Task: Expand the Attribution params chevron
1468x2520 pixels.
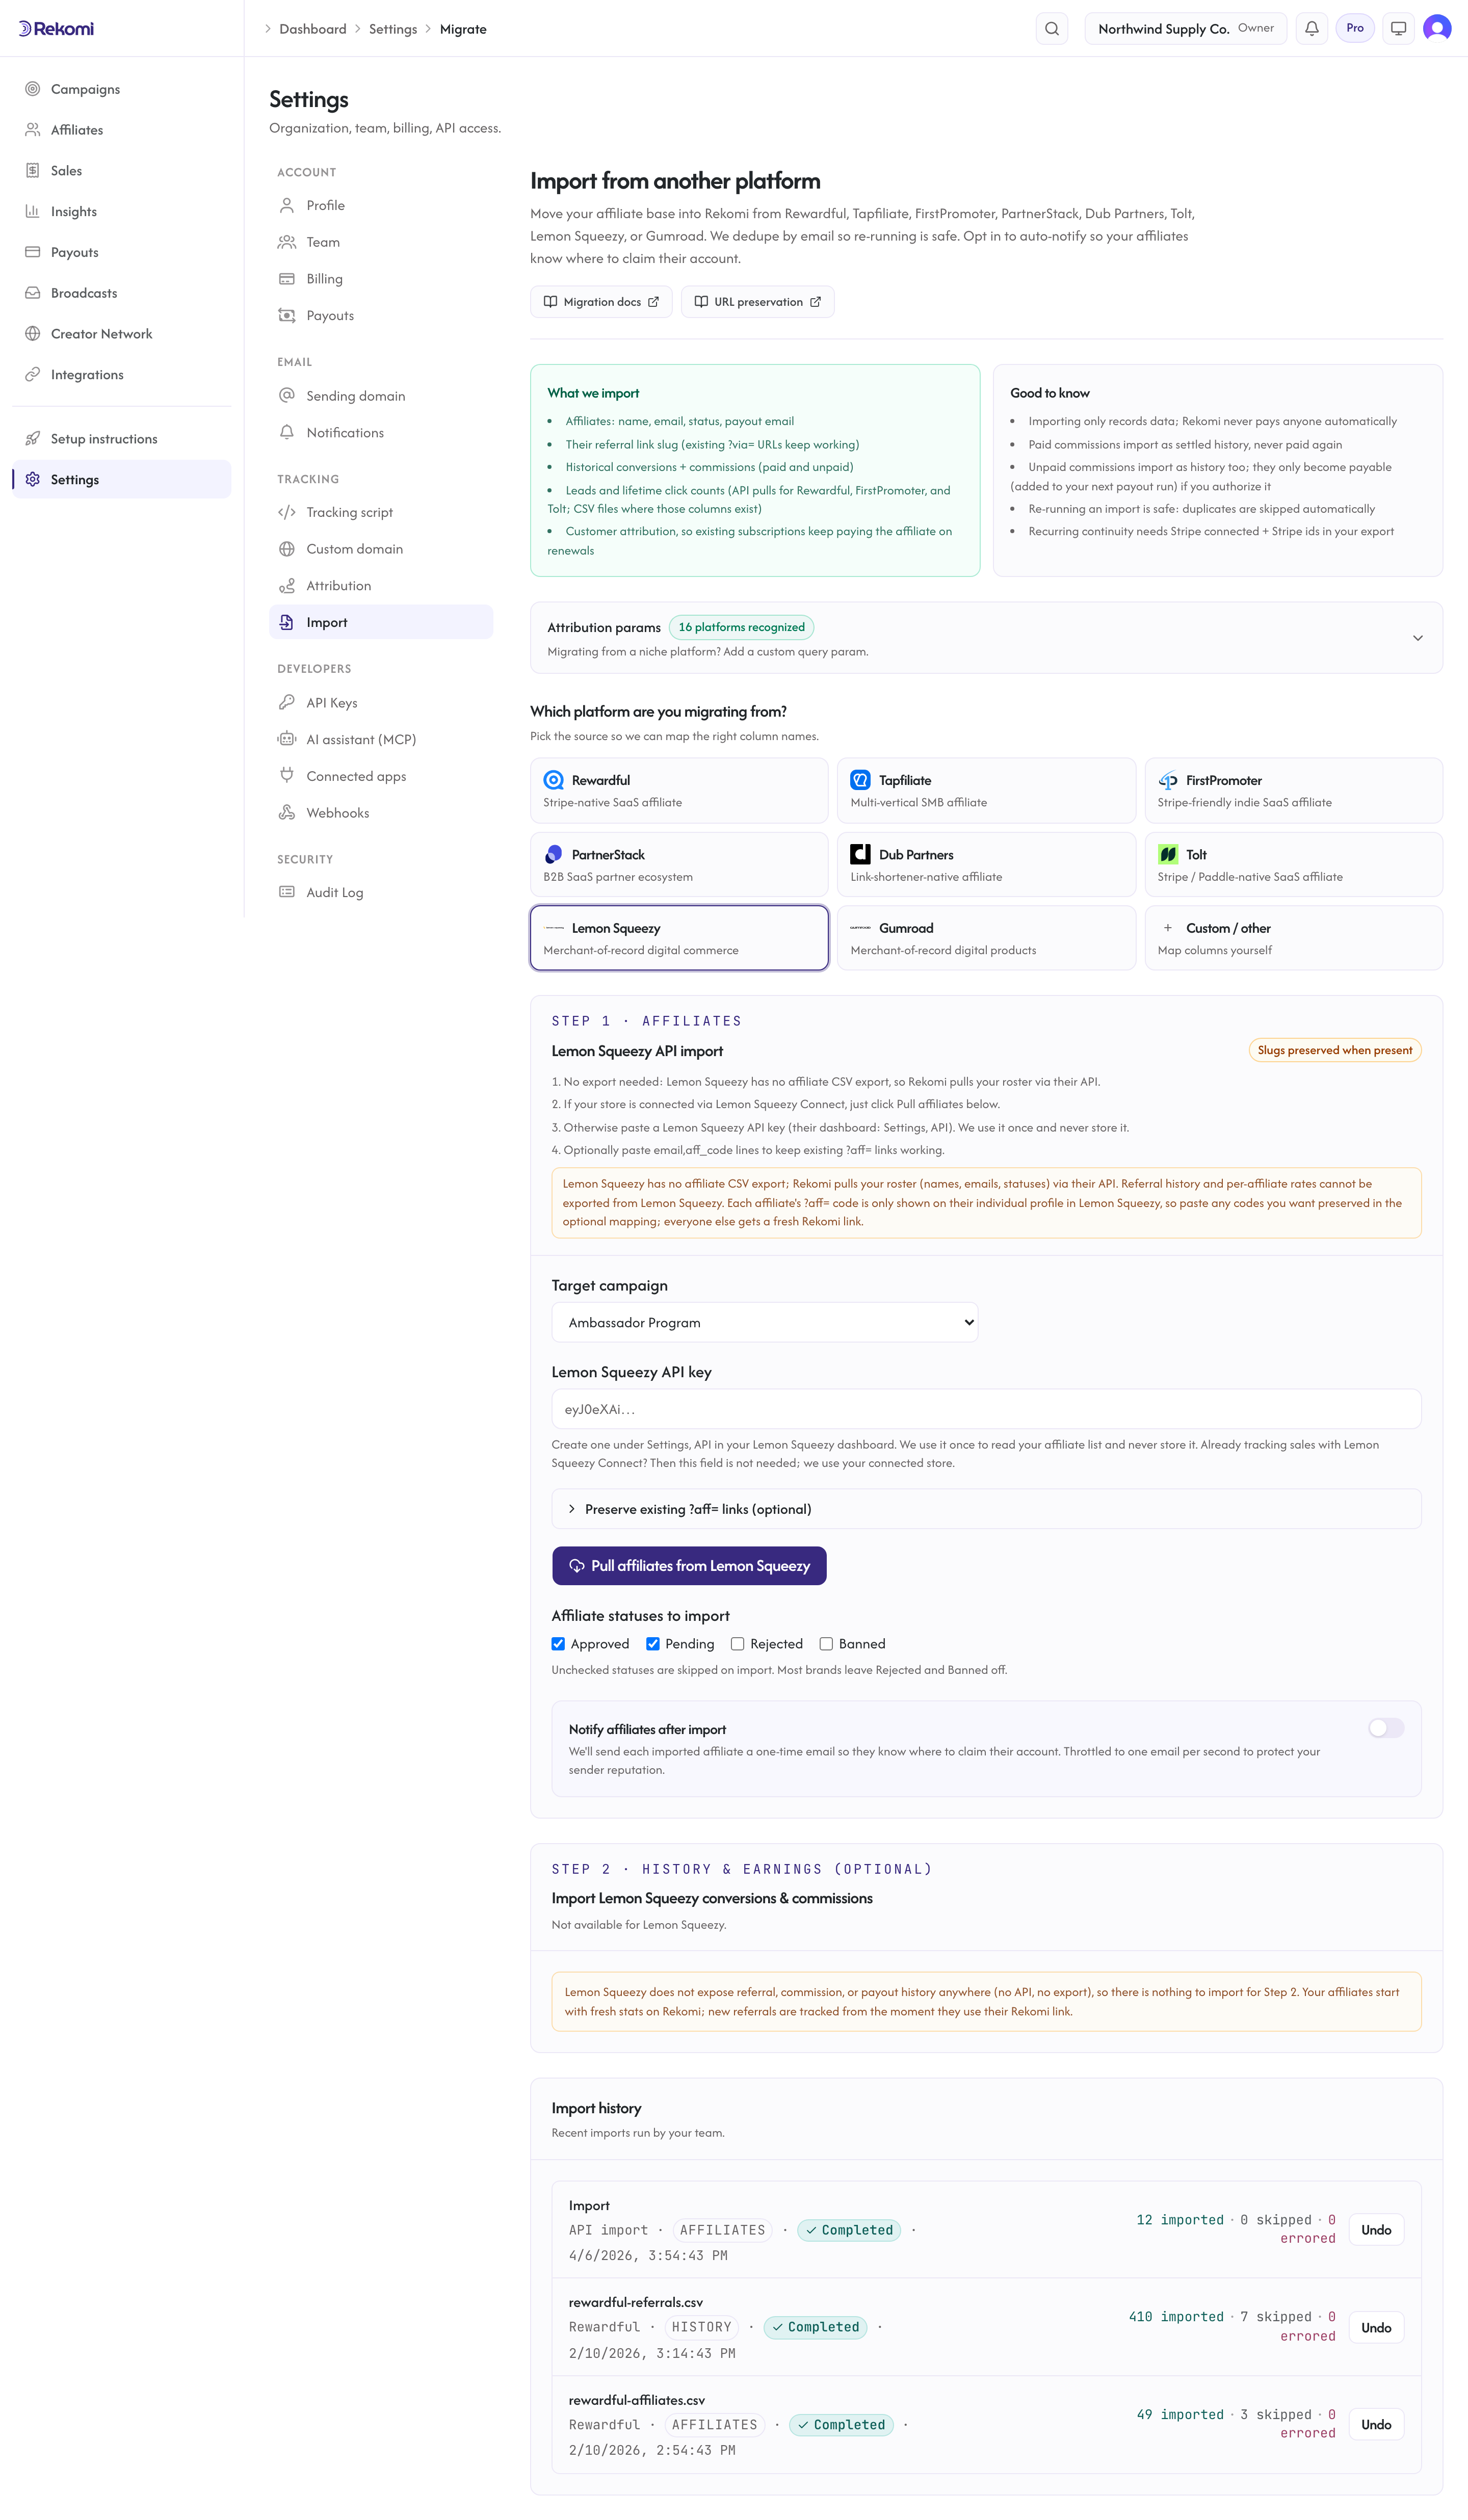Action: click(1417, 638)
